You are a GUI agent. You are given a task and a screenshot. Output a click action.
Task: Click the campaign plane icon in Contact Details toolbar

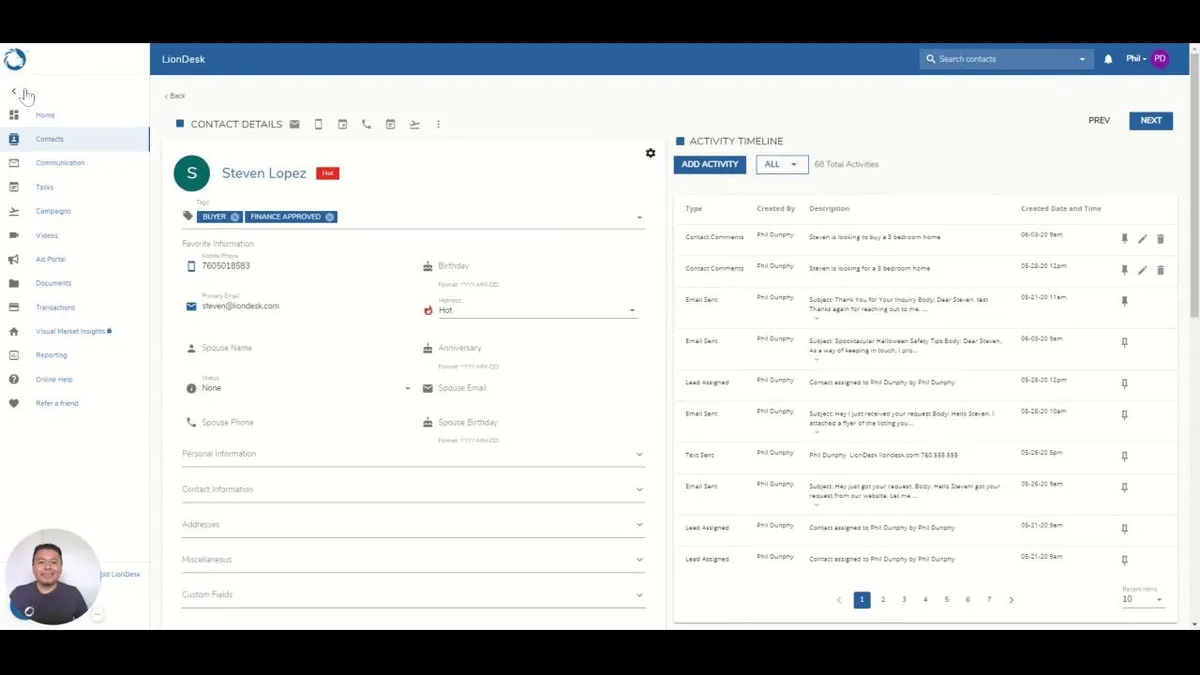tap(415, 125)
